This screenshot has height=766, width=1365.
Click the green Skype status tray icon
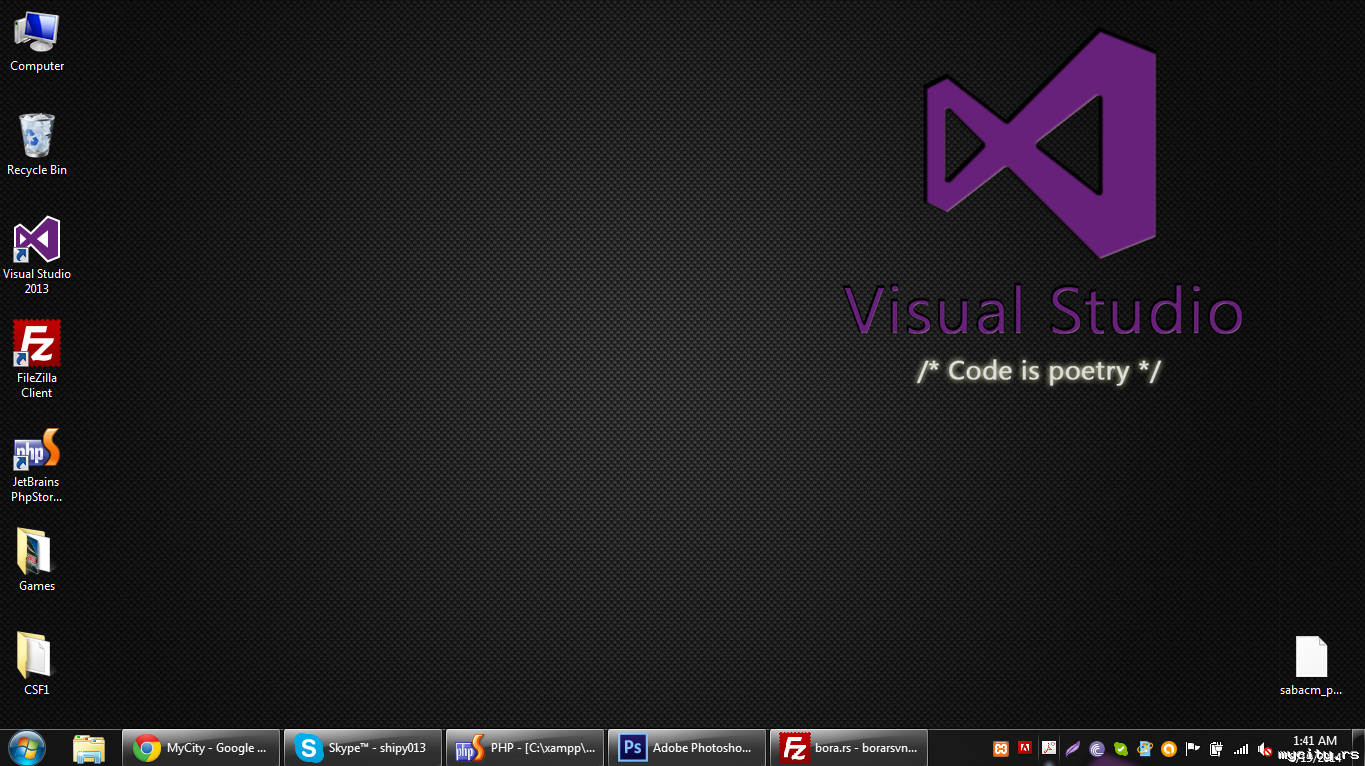tap(1121, 748)
